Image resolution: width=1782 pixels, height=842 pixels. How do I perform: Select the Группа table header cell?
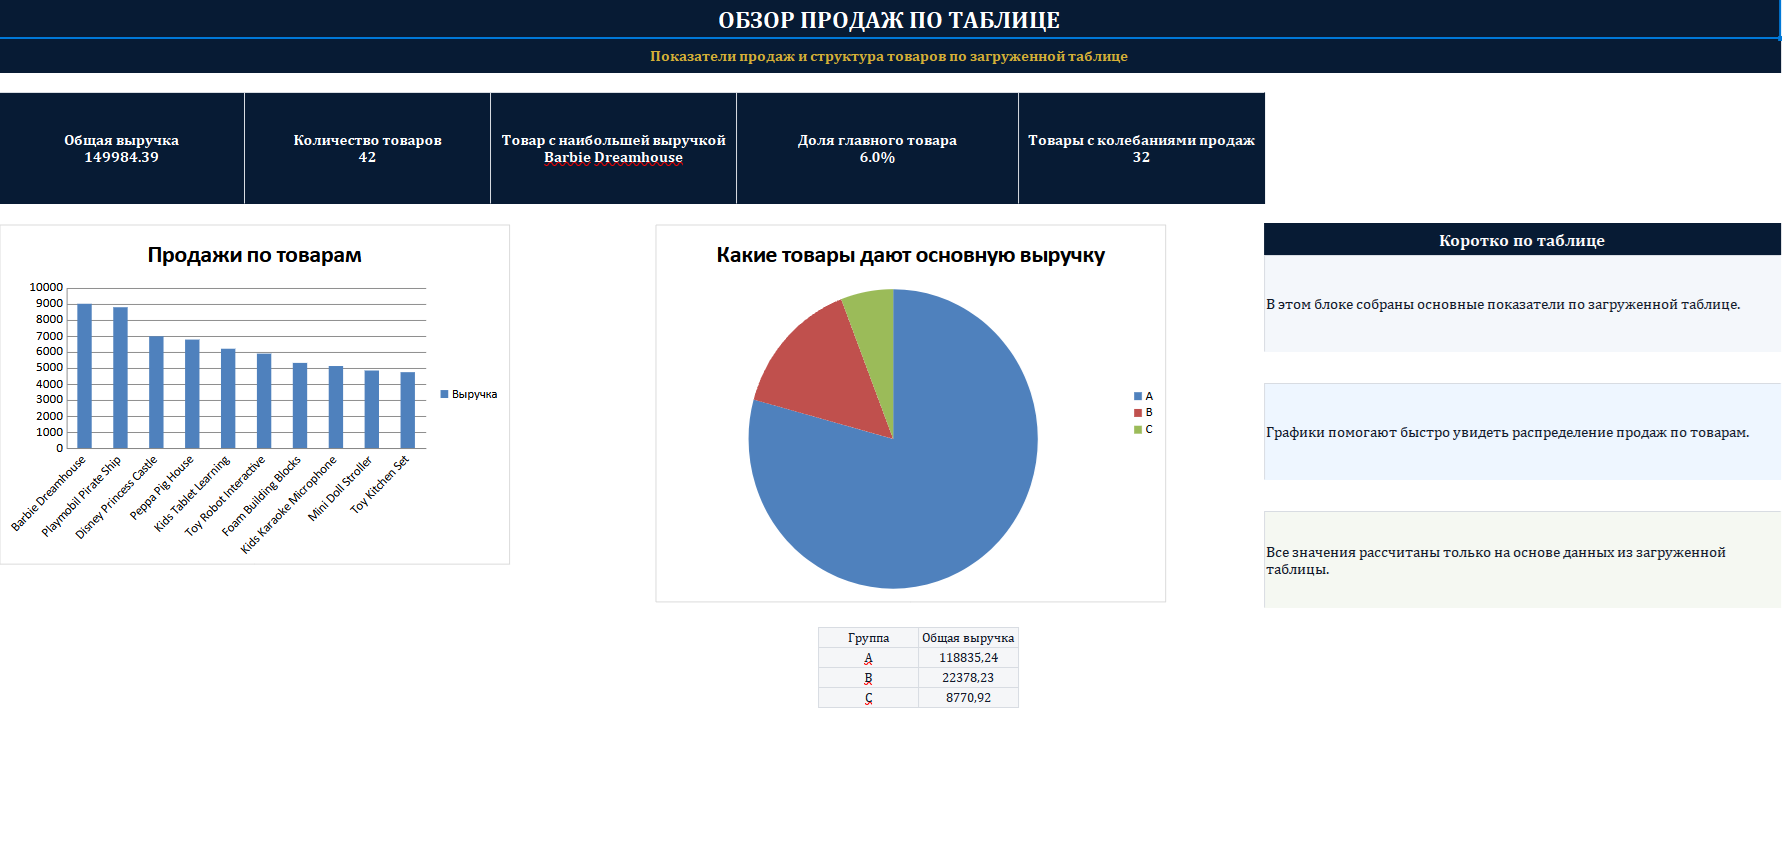pyautogui.click(x=868, y=638)
